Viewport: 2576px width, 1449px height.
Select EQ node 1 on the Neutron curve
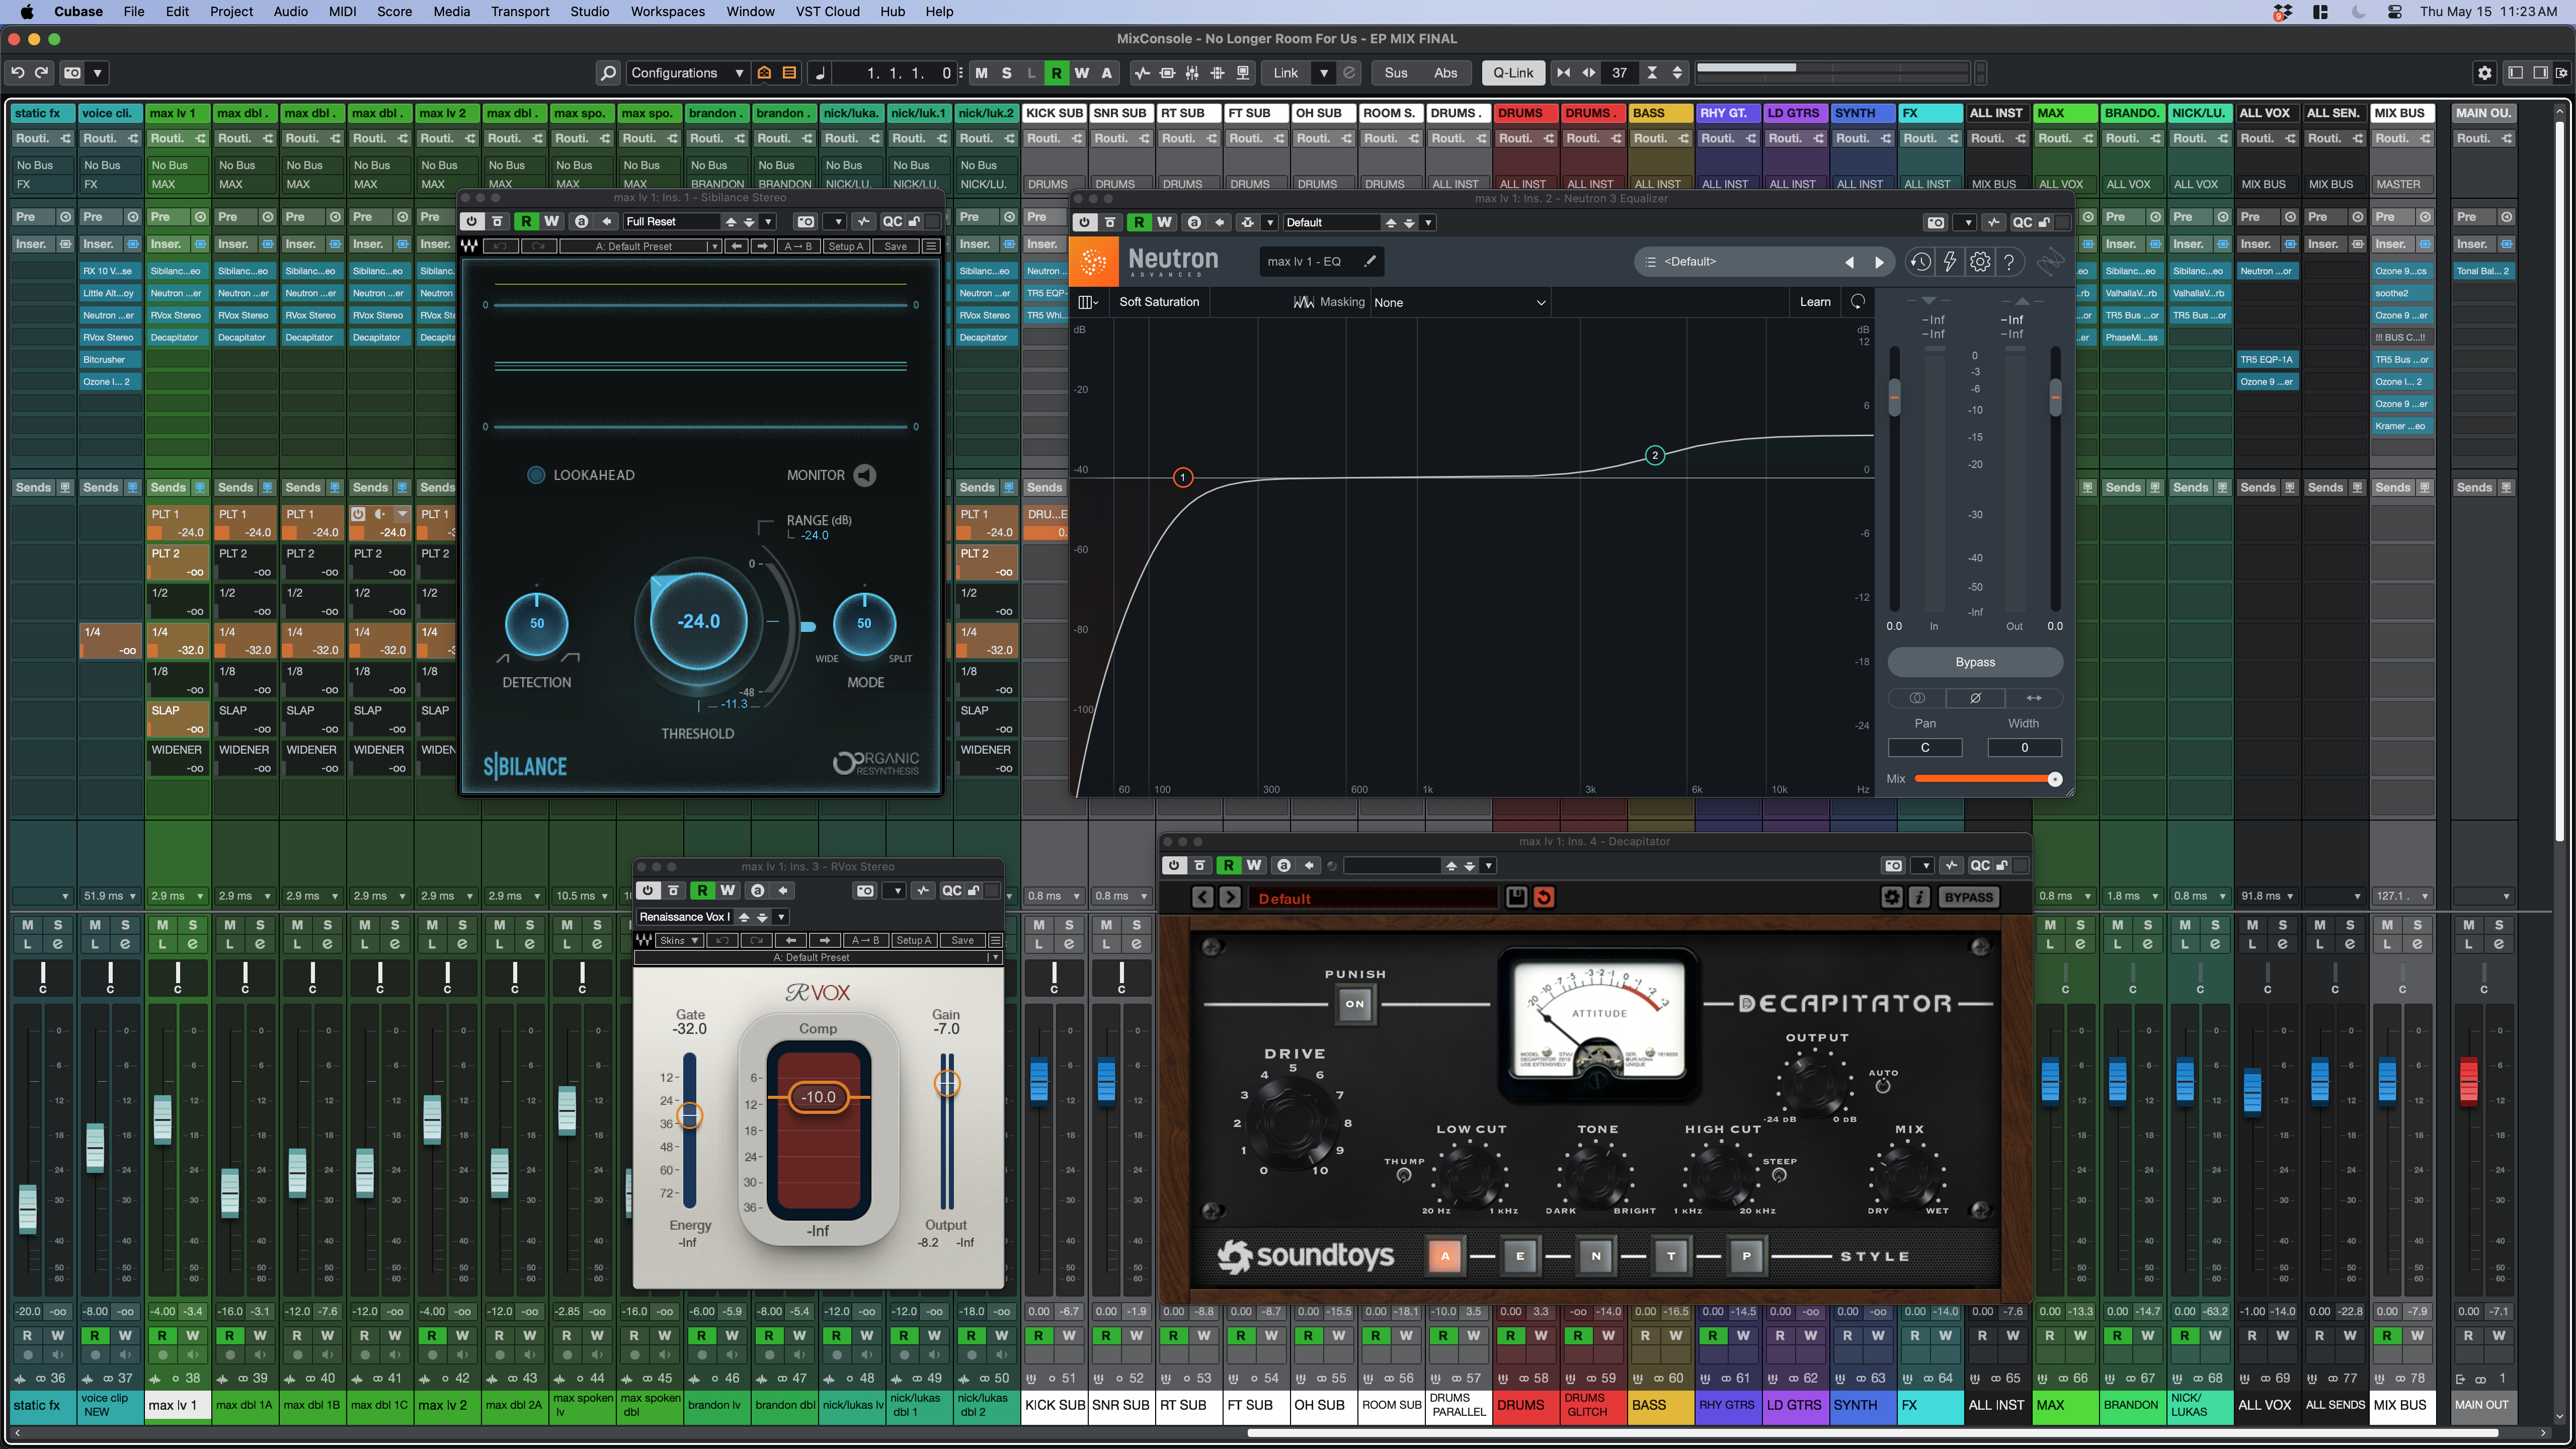[x=1182, y=477]
